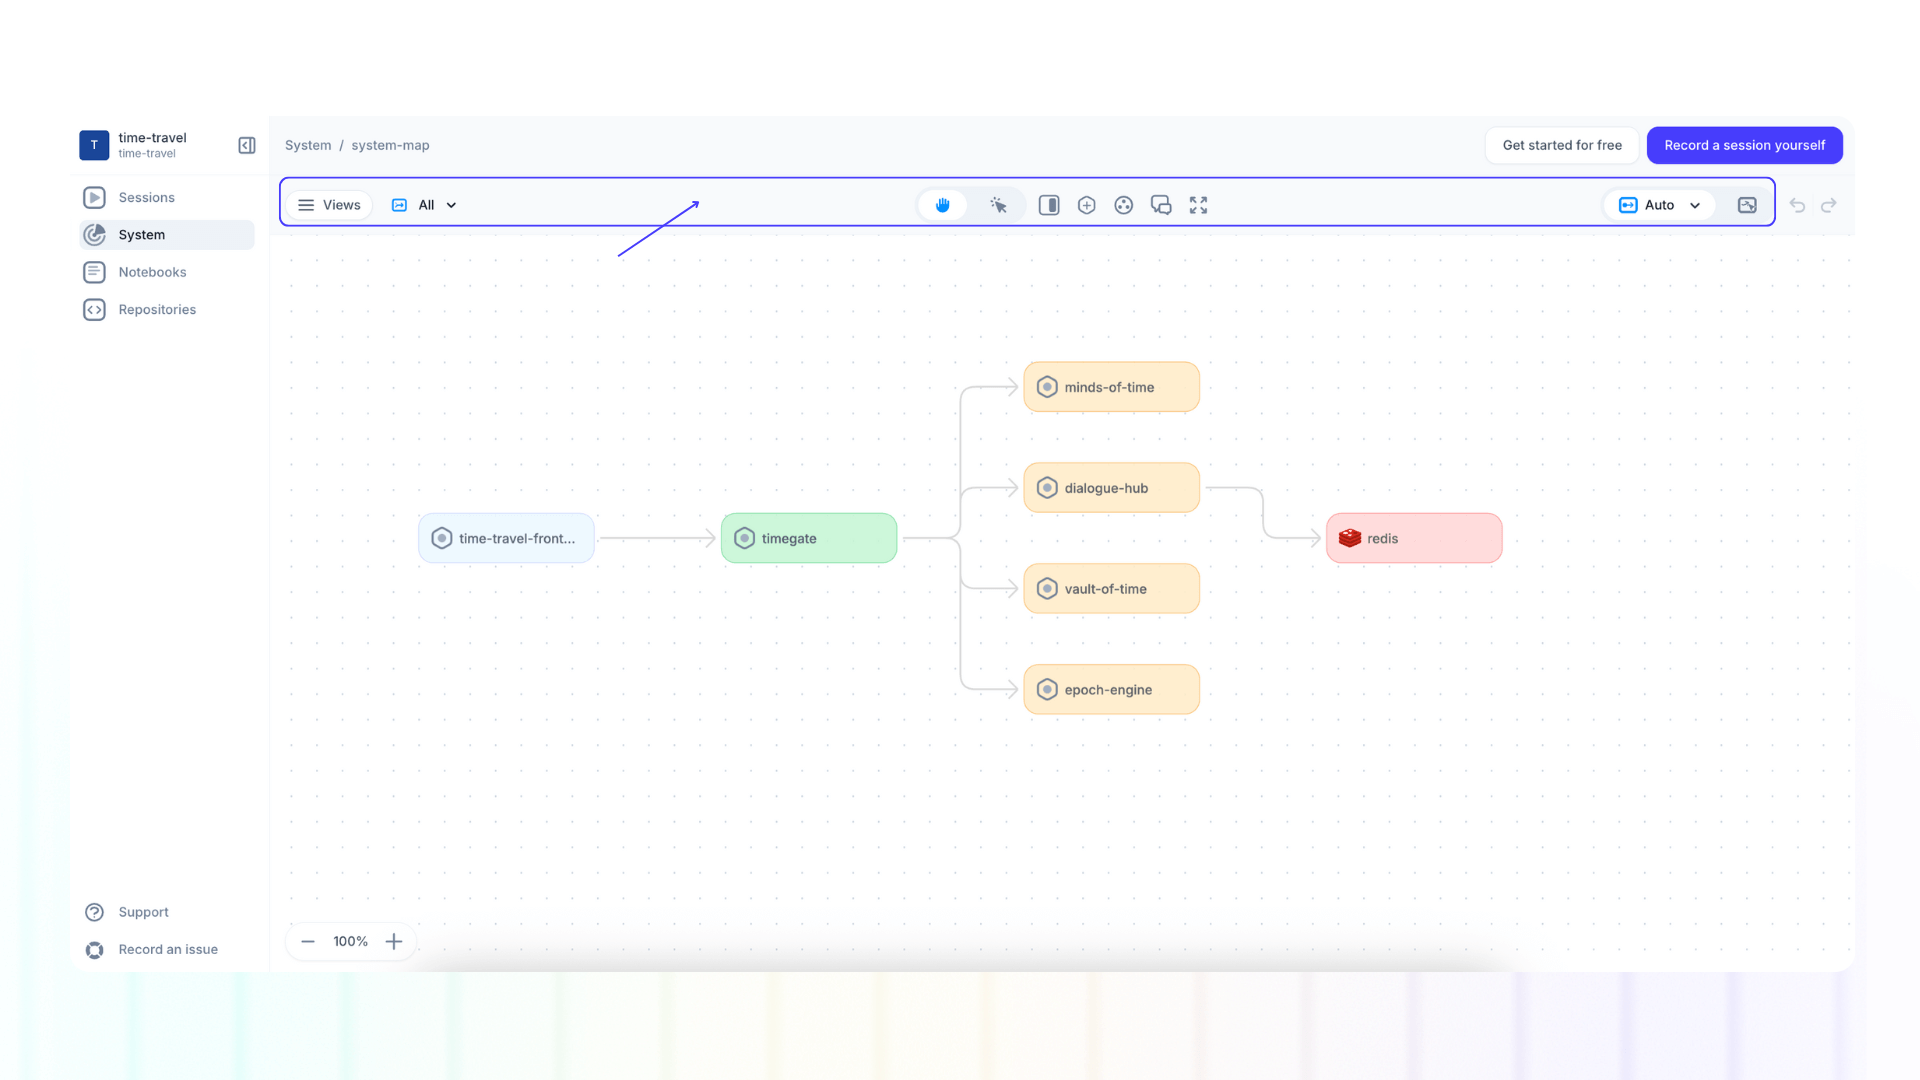Click the export image icon
This screenshot has width=1920, height=1080.
[1747, 204]
